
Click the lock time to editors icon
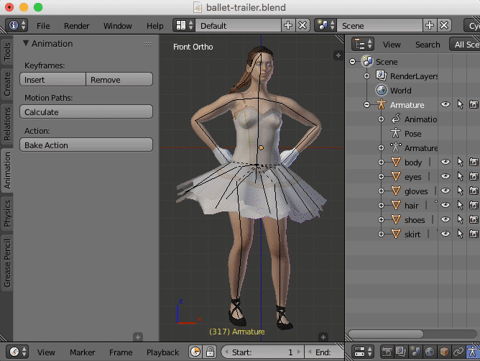click(210, 352)
